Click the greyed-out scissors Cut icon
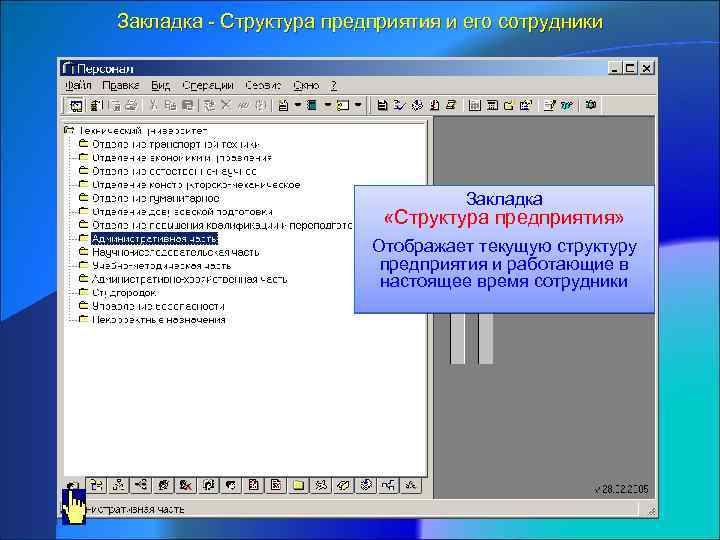 click(153, 105)
